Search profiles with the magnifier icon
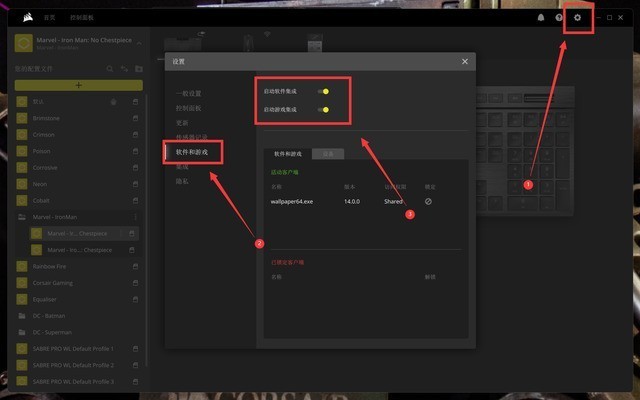 click(110, 69)
